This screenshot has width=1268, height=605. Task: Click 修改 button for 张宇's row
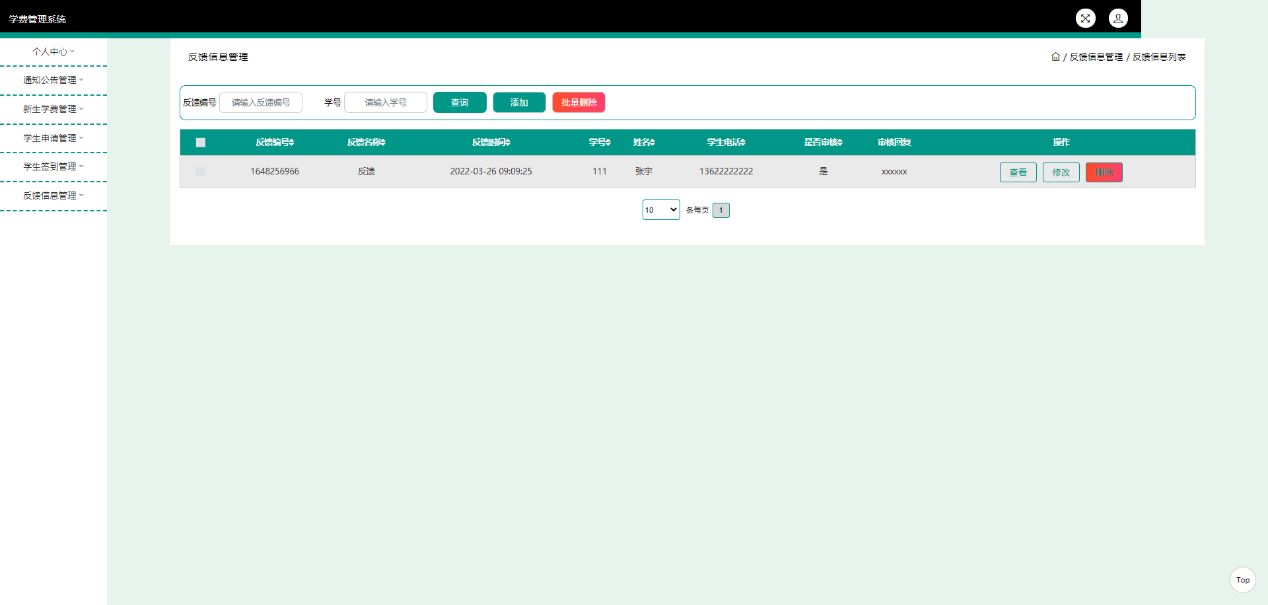(1061, 172)
